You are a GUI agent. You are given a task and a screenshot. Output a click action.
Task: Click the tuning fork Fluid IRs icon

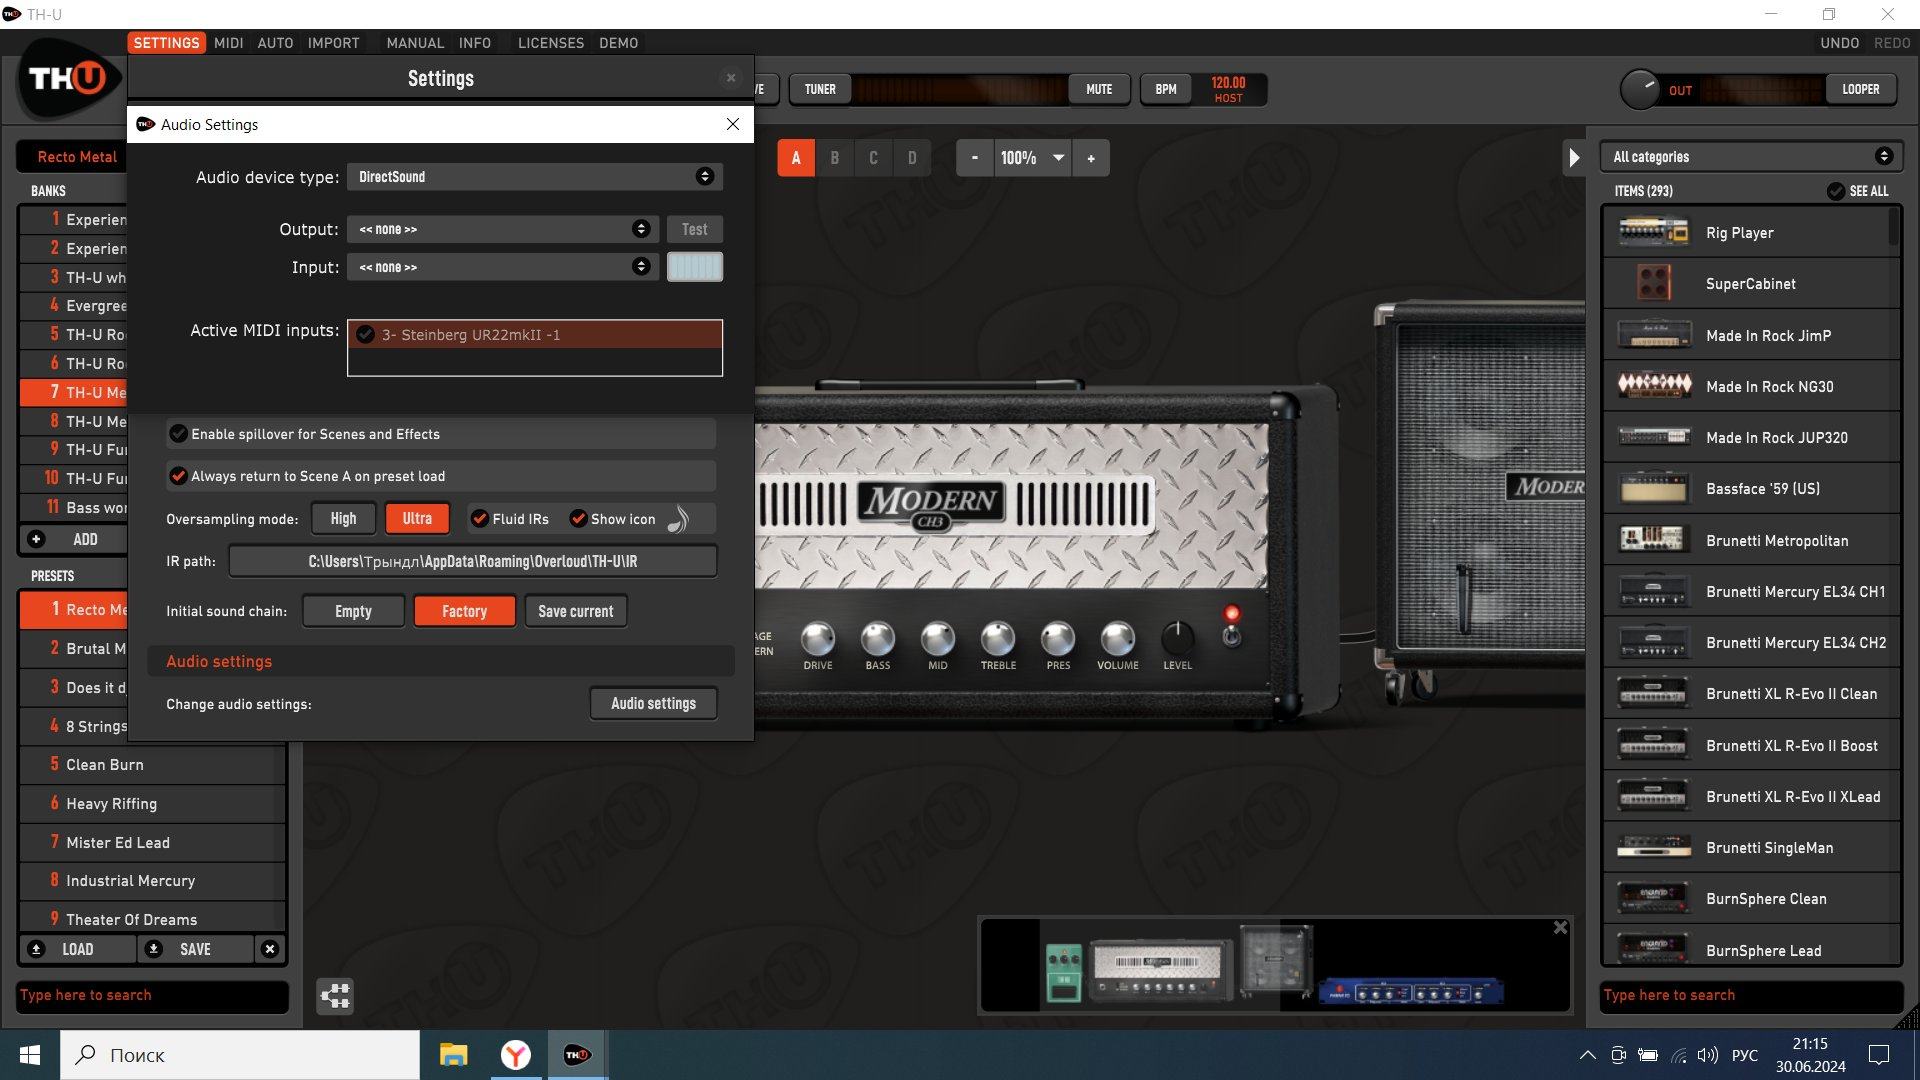coord(678,519)
